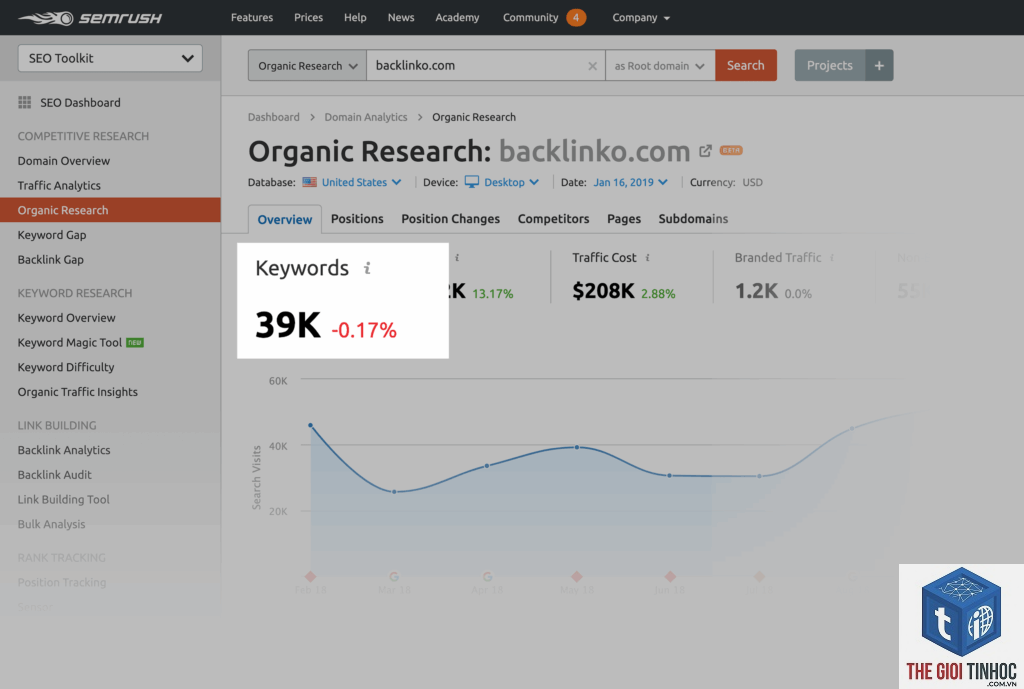Click the United States flag icon

[x=310, y=182]
